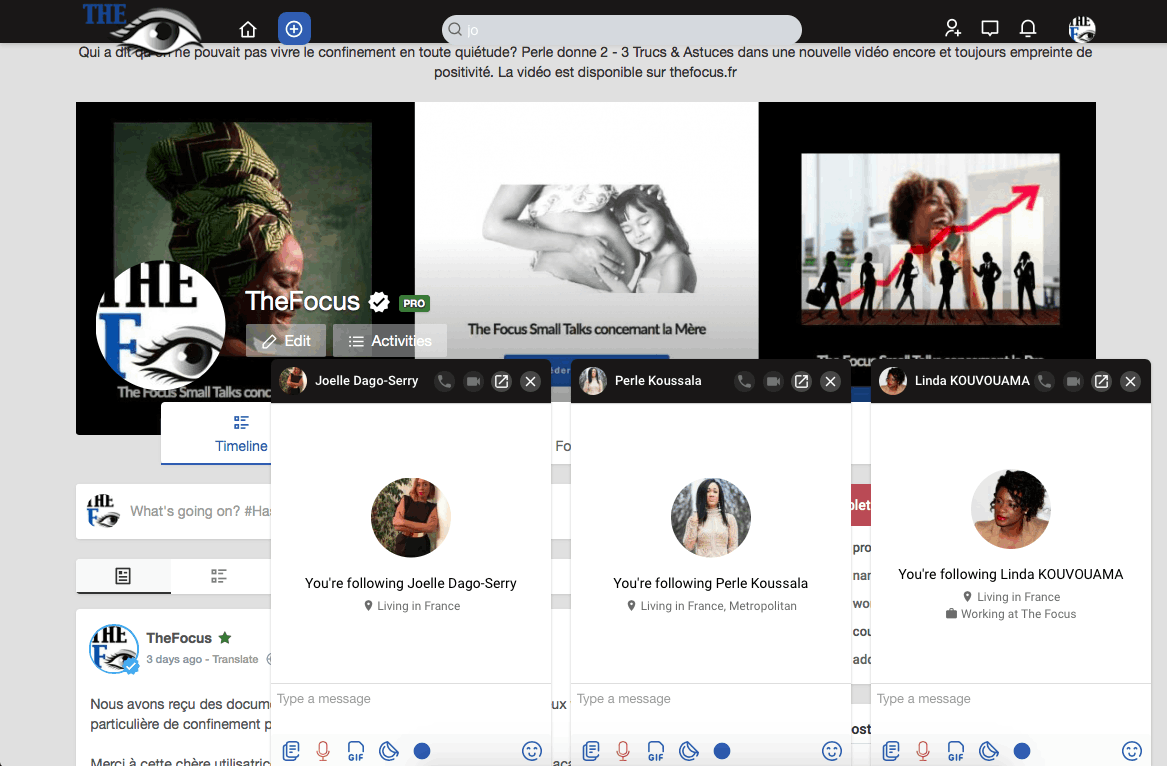
Task: Pop out Perle Koussala chat window
Action: coord(802,381)
